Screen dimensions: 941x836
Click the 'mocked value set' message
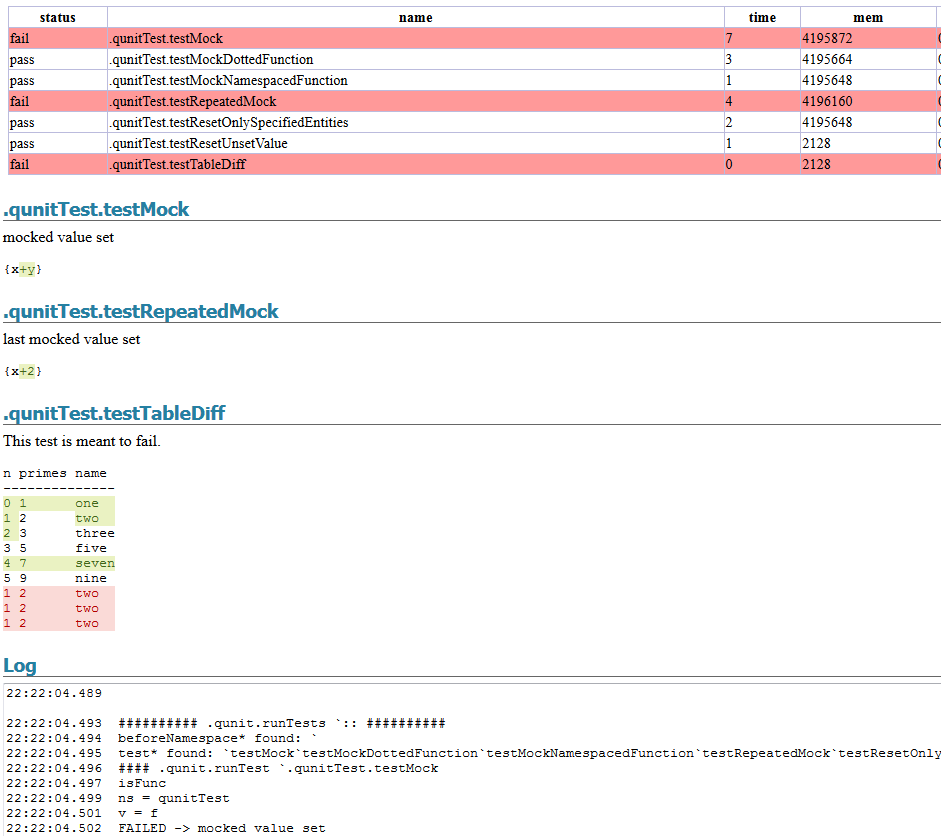[x=58, y=238]
